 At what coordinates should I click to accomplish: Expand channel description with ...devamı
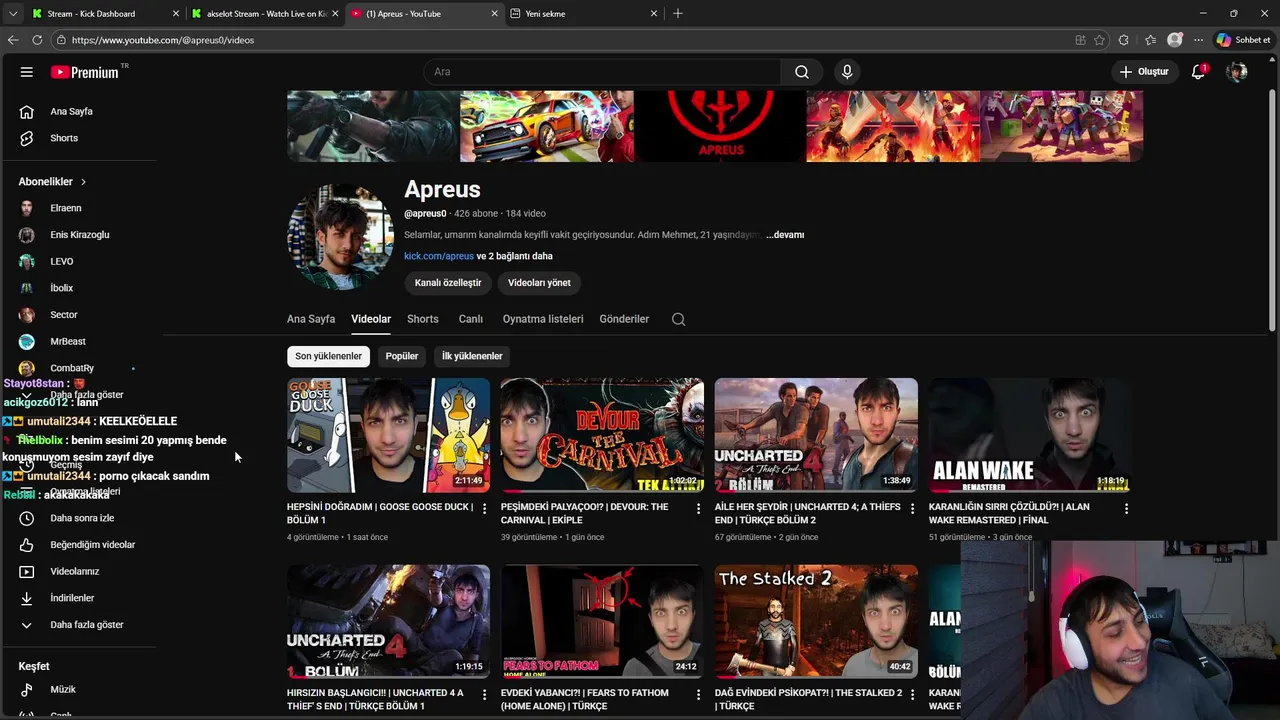click(x=785, y=235)
